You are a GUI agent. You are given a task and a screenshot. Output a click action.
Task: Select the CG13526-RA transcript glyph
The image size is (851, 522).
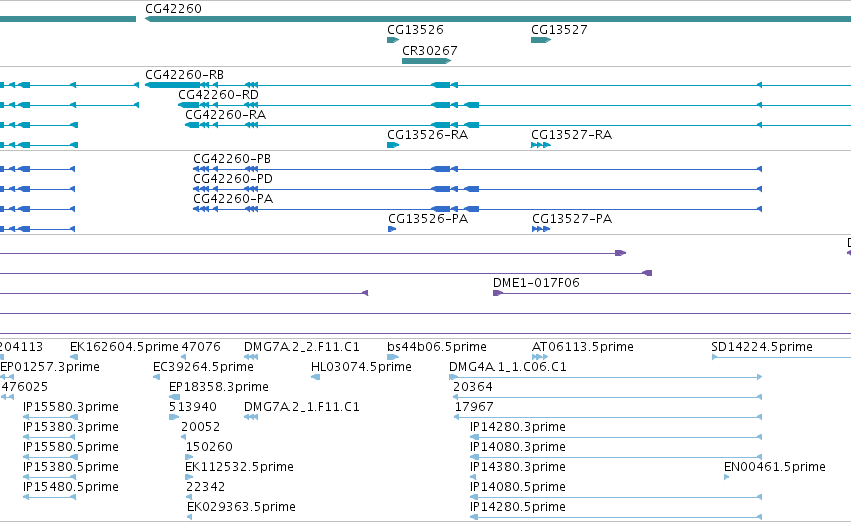393,145
